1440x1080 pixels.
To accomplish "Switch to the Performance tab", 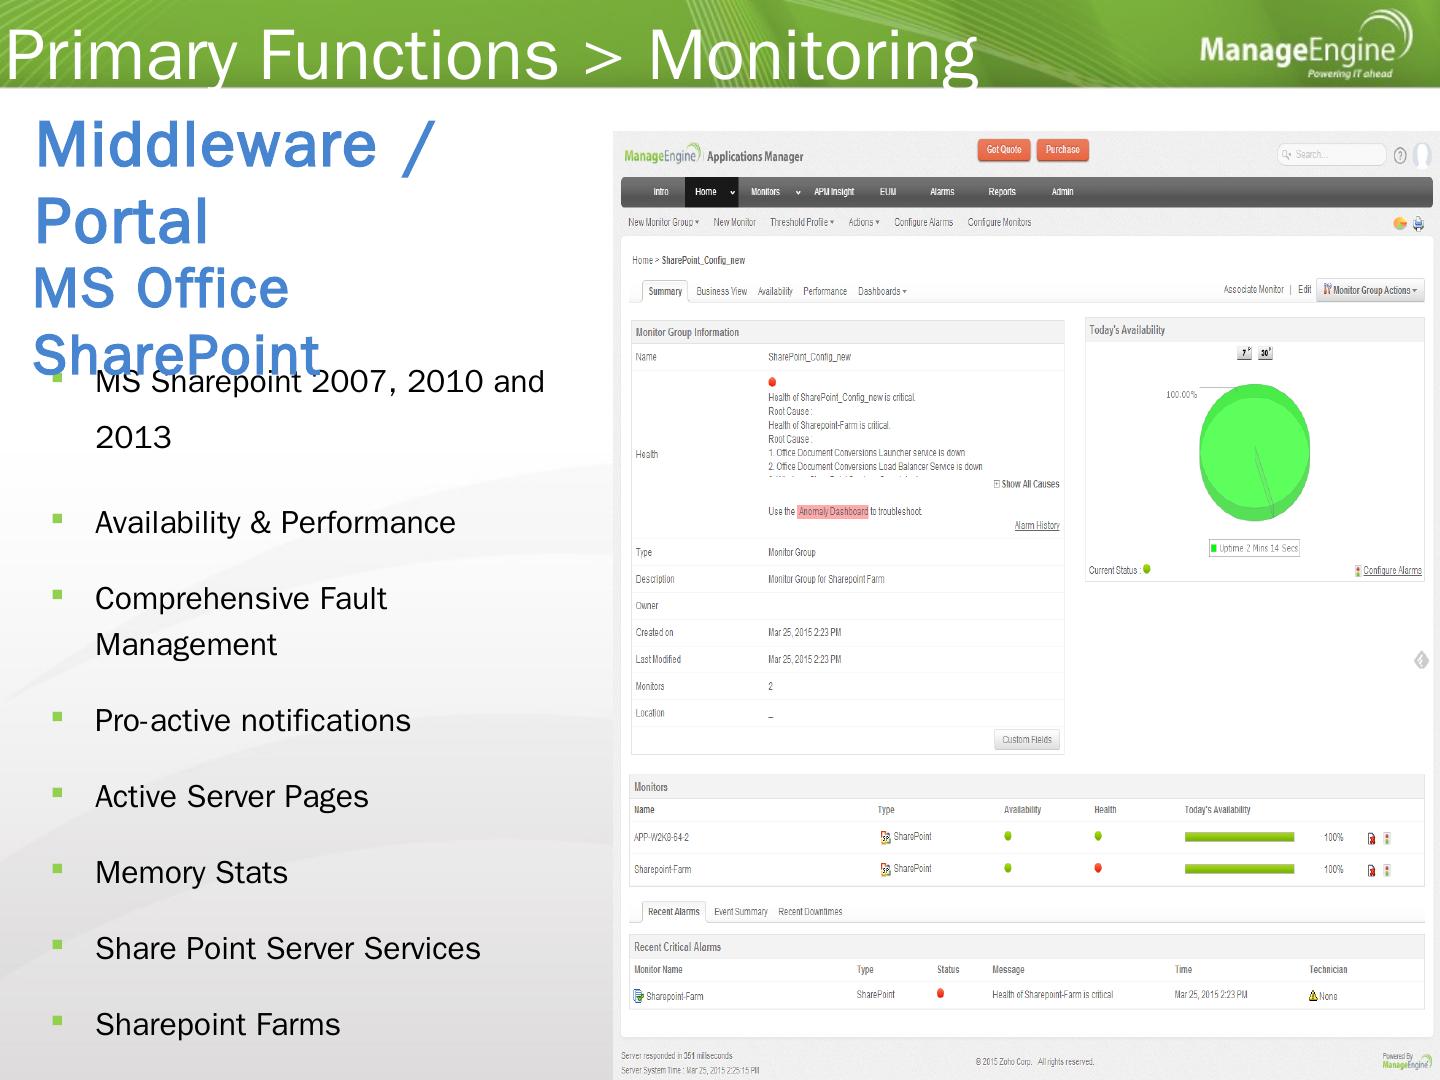I will tap(825, 292).
